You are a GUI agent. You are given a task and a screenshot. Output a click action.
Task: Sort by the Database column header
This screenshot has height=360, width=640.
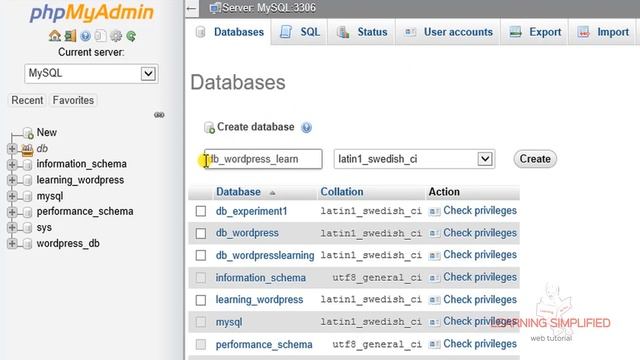pyautogui.click(x=238, y=192)
